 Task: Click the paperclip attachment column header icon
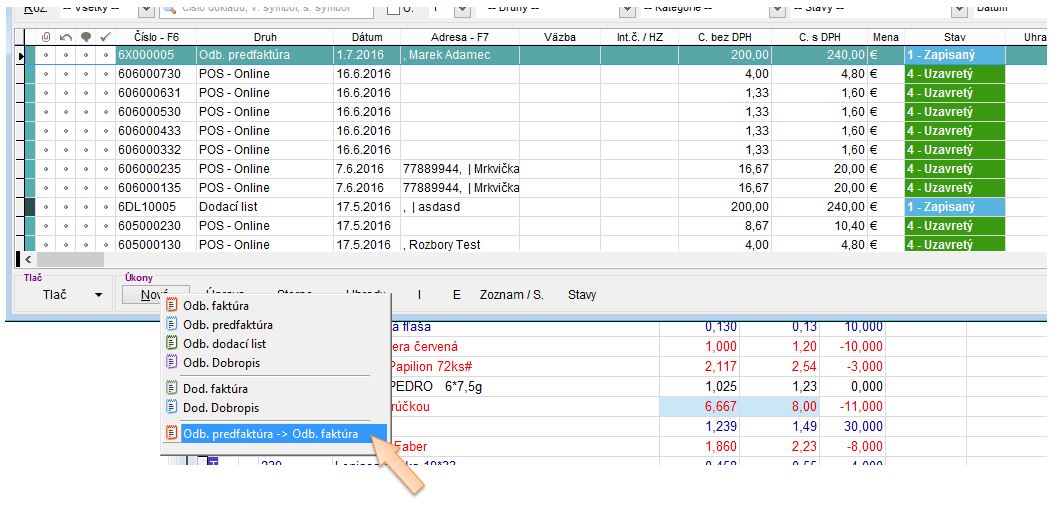coord(46,37)
